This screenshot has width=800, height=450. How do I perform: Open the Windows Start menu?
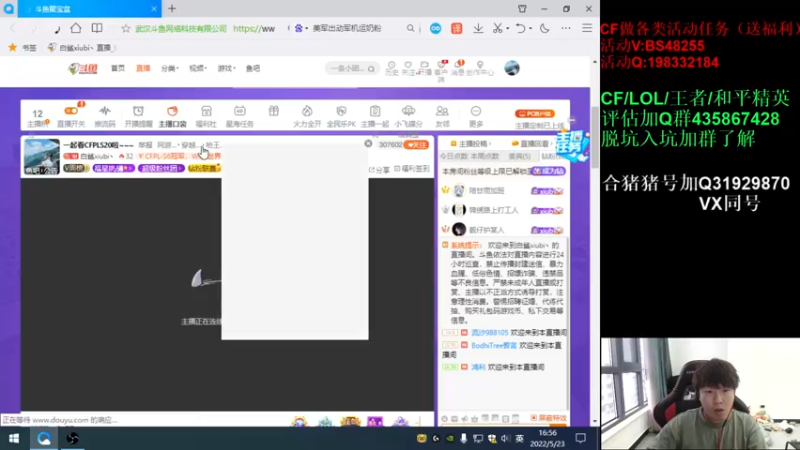click(14, 438)
